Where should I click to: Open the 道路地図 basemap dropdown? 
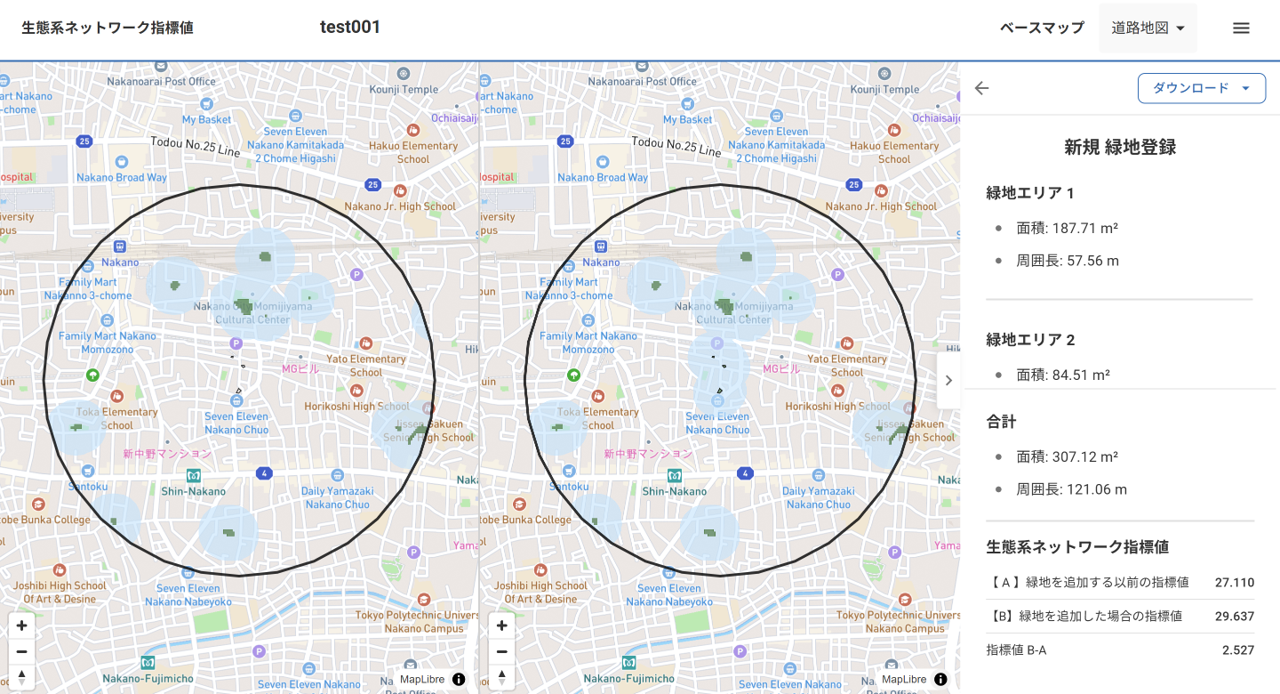click(1147, 28)
